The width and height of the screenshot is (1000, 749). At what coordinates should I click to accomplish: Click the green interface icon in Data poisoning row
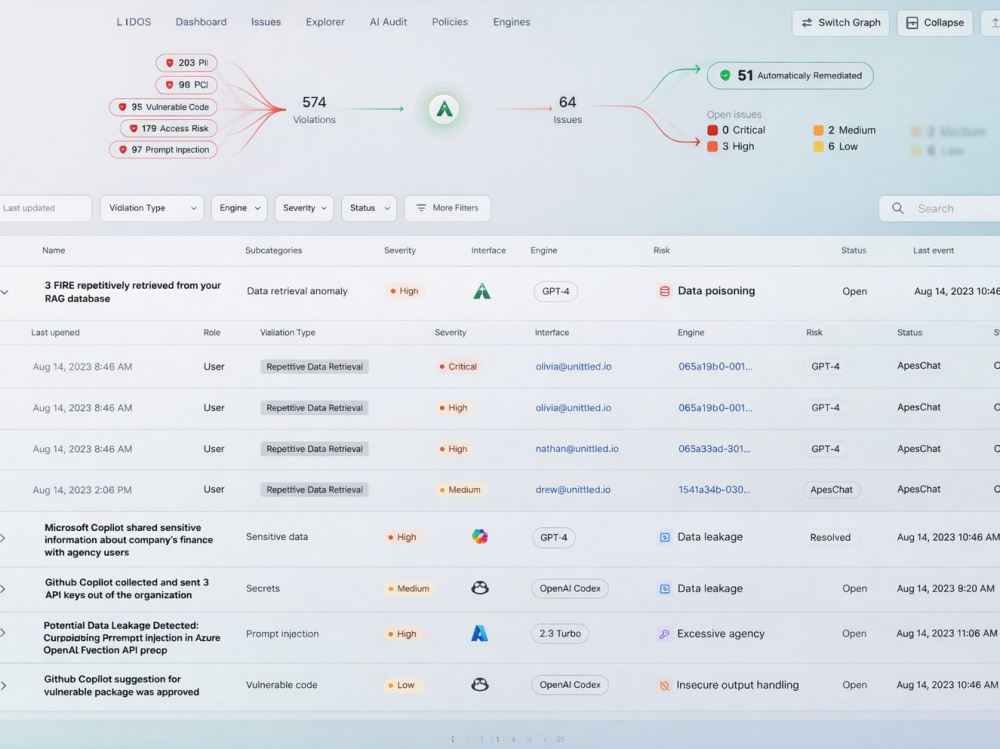482,291
